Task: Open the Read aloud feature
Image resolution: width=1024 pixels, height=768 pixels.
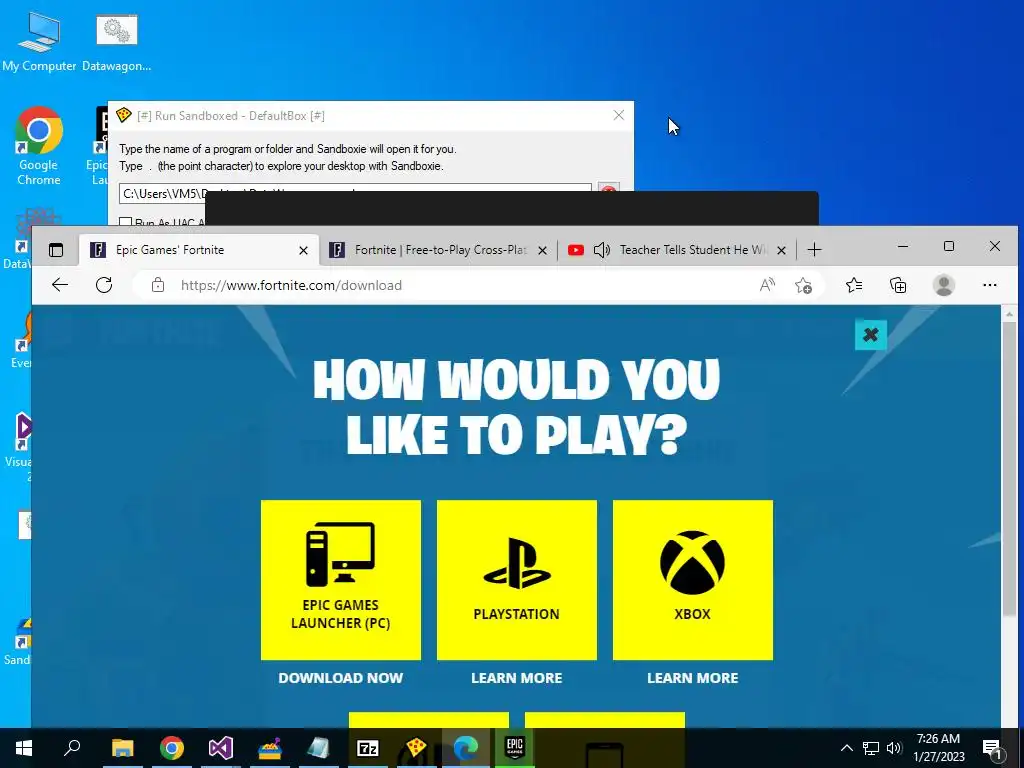Action: click(767, 285)
